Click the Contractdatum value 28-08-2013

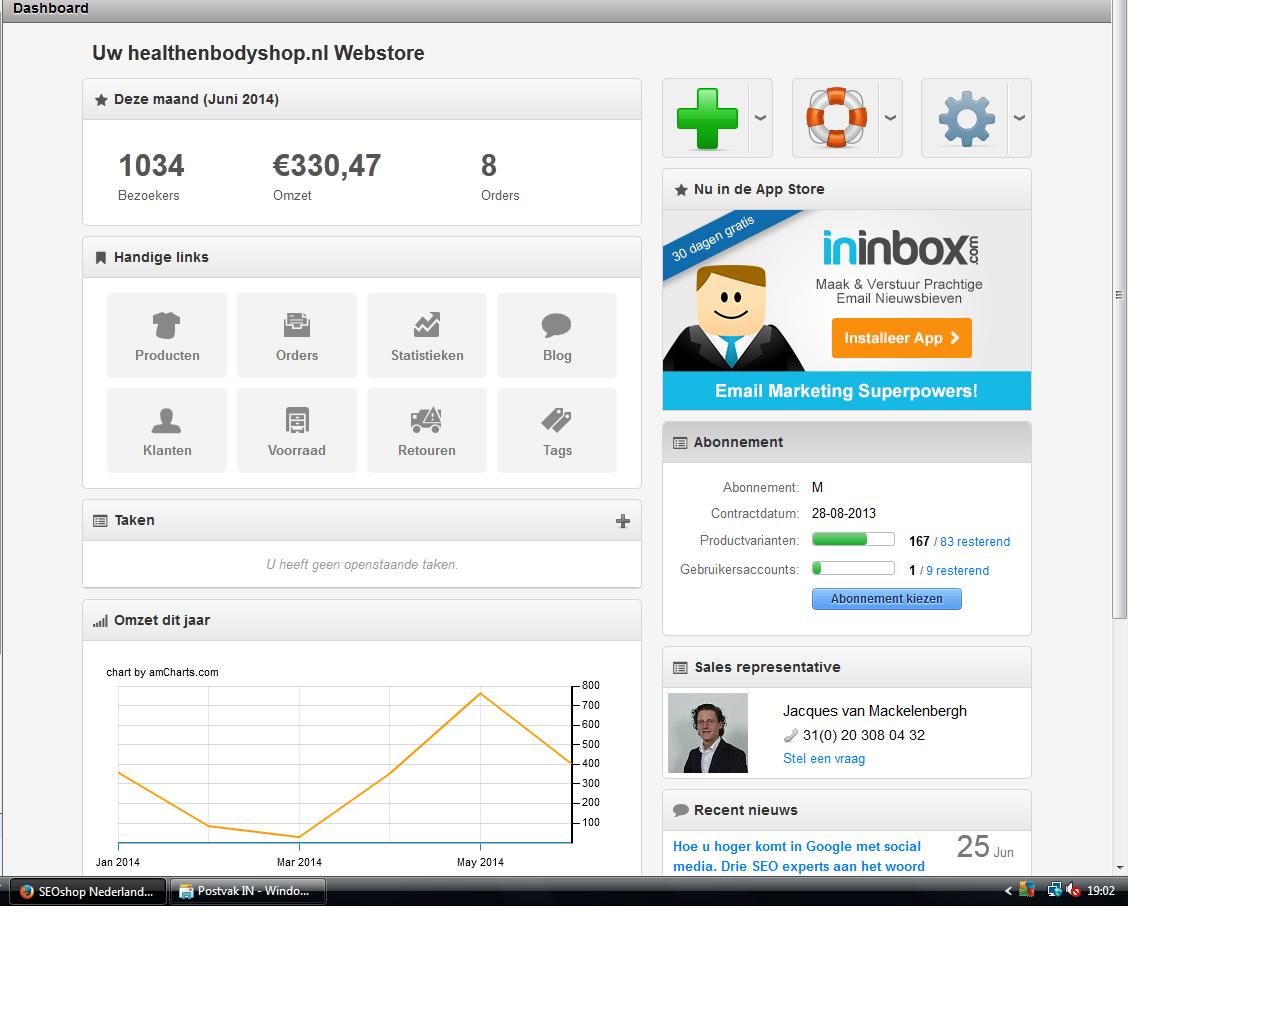coord(844,513)
